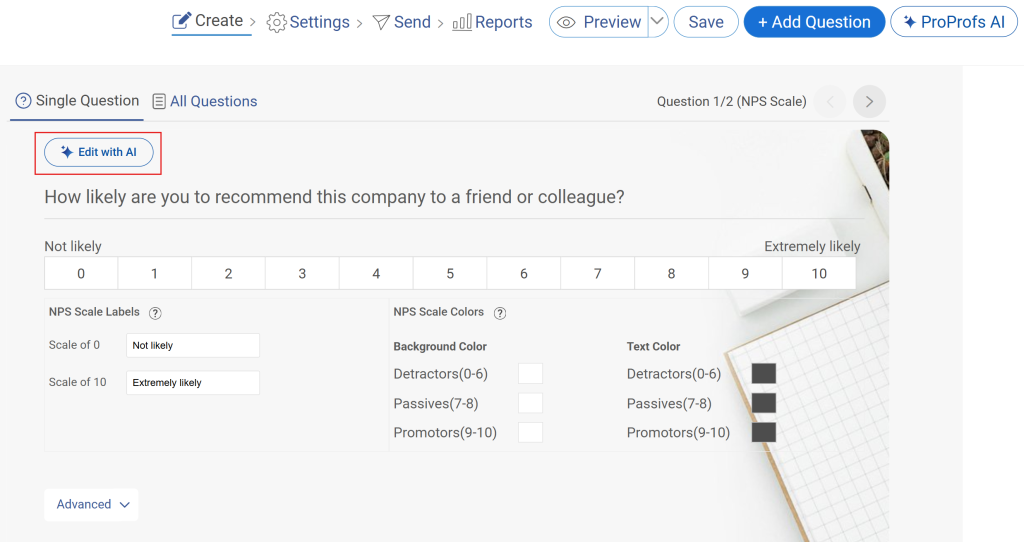Screen dimensions: 1024x542
Task: Select rating 8 on NPS scale
Action: click(671, 274)
